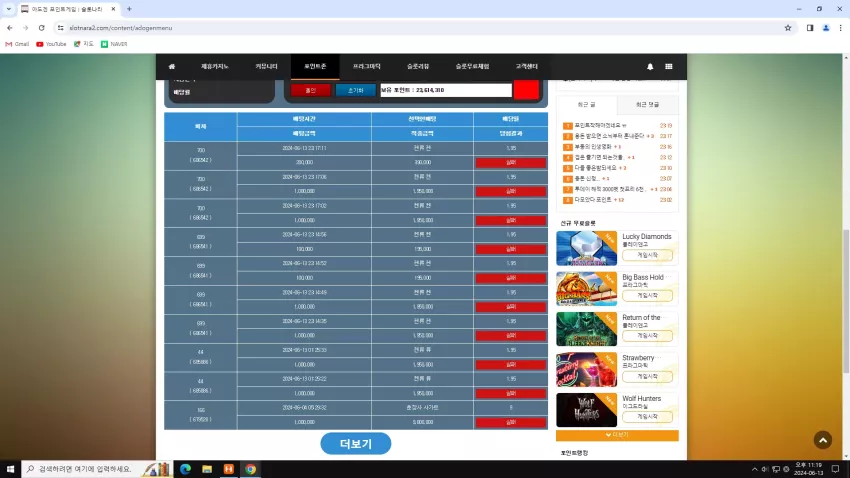
Task: Switch to Chrome in taskbar
Action: [250, 469]
